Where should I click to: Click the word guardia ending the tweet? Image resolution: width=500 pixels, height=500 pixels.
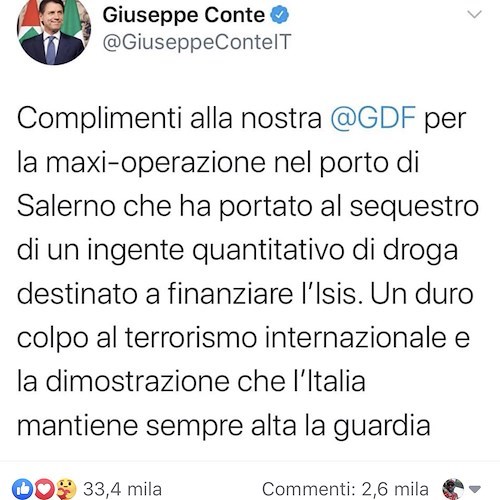[x=382, y=427]
